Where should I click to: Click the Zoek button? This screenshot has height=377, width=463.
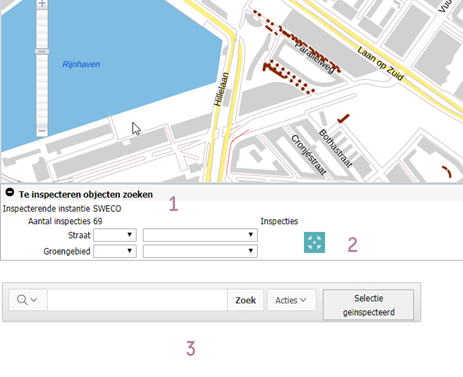[246, 300]
